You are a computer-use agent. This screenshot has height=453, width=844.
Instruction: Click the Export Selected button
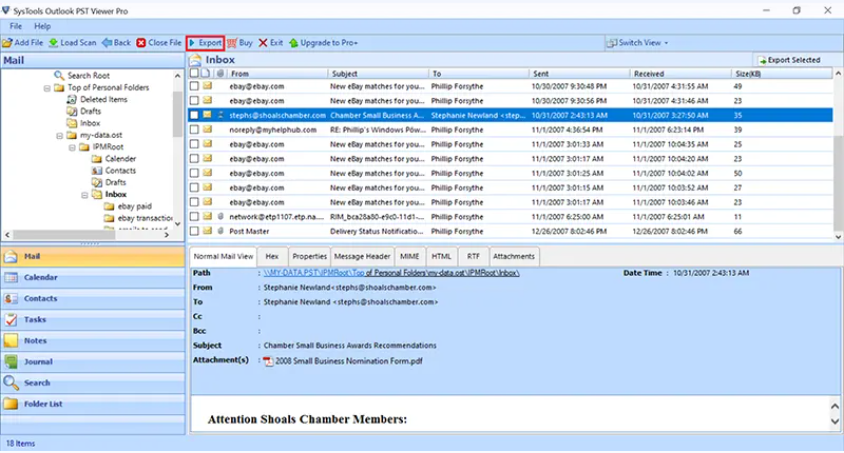tap(789, 60)
